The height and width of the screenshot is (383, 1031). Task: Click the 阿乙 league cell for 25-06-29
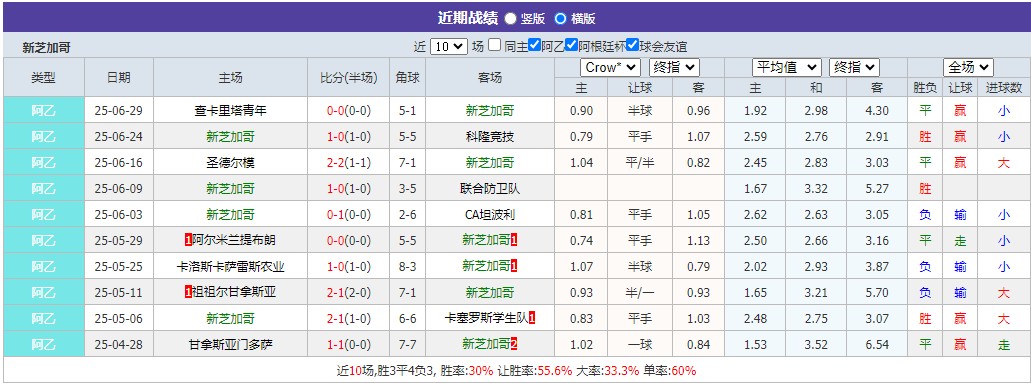point(44,111)
